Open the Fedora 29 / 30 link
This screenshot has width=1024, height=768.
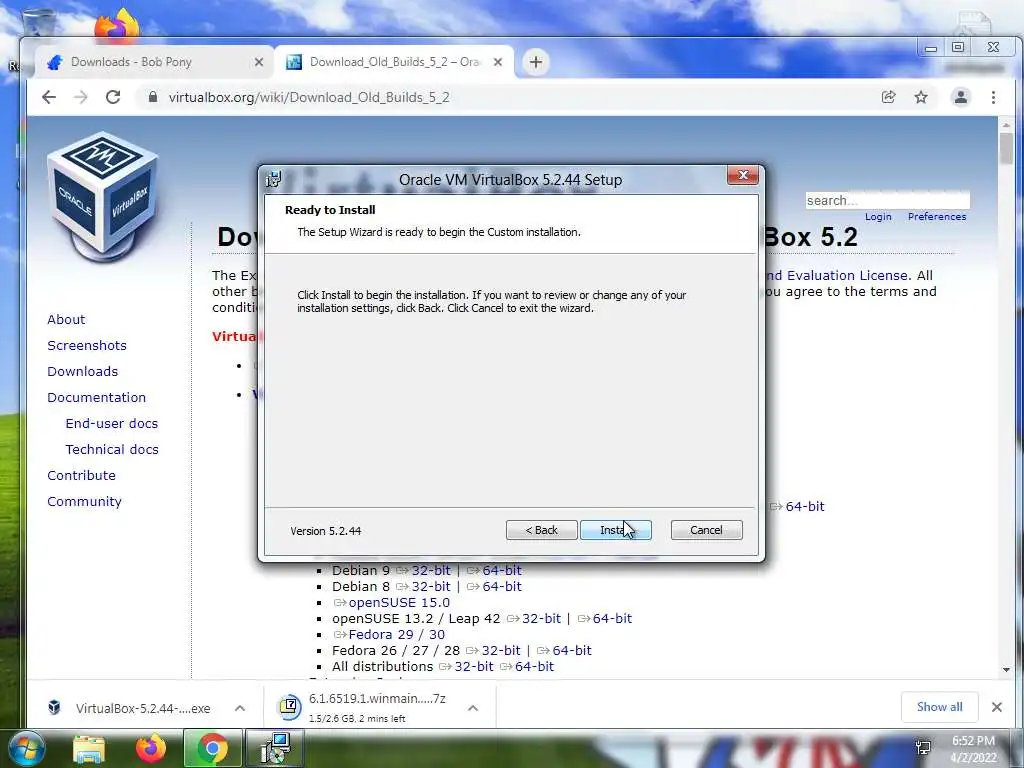396,634
